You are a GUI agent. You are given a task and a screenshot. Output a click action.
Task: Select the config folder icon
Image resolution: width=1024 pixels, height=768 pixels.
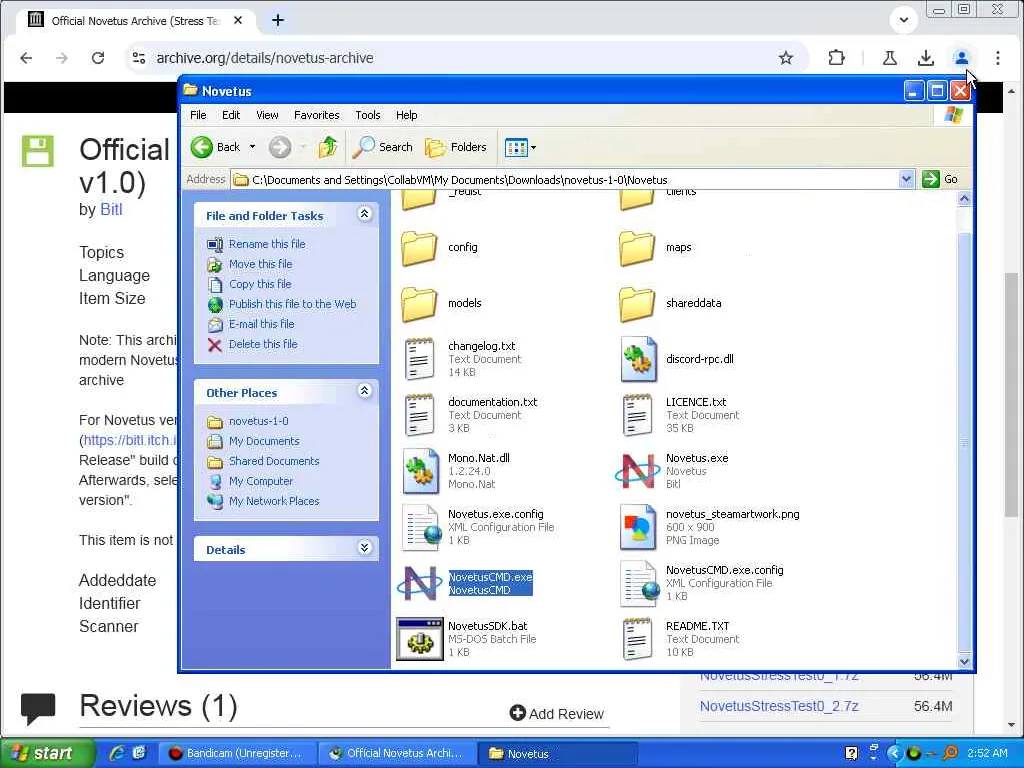[419, 248]
